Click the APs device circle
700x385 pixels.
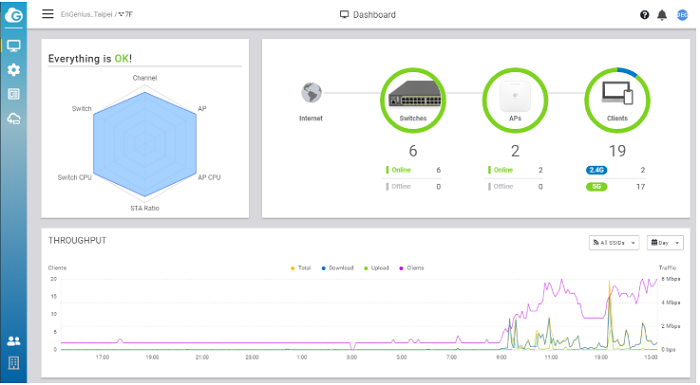(515, 100)
